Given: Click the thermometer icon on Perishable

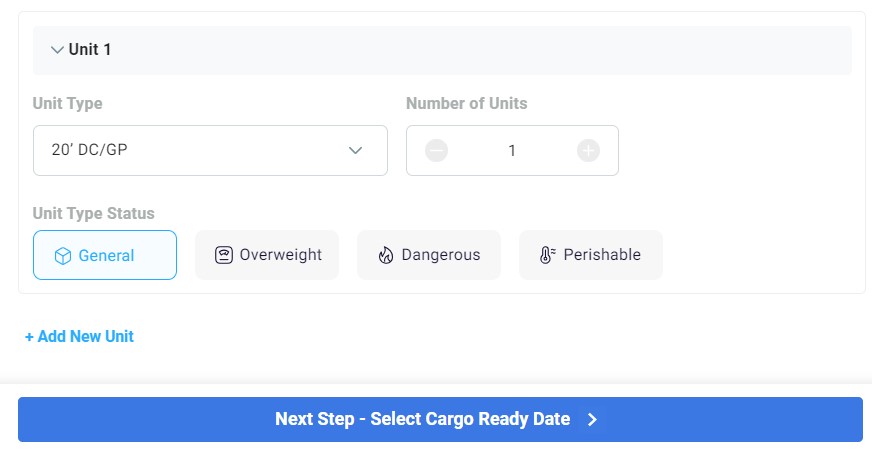Looking at the screenshot, I should click(547, 255).
